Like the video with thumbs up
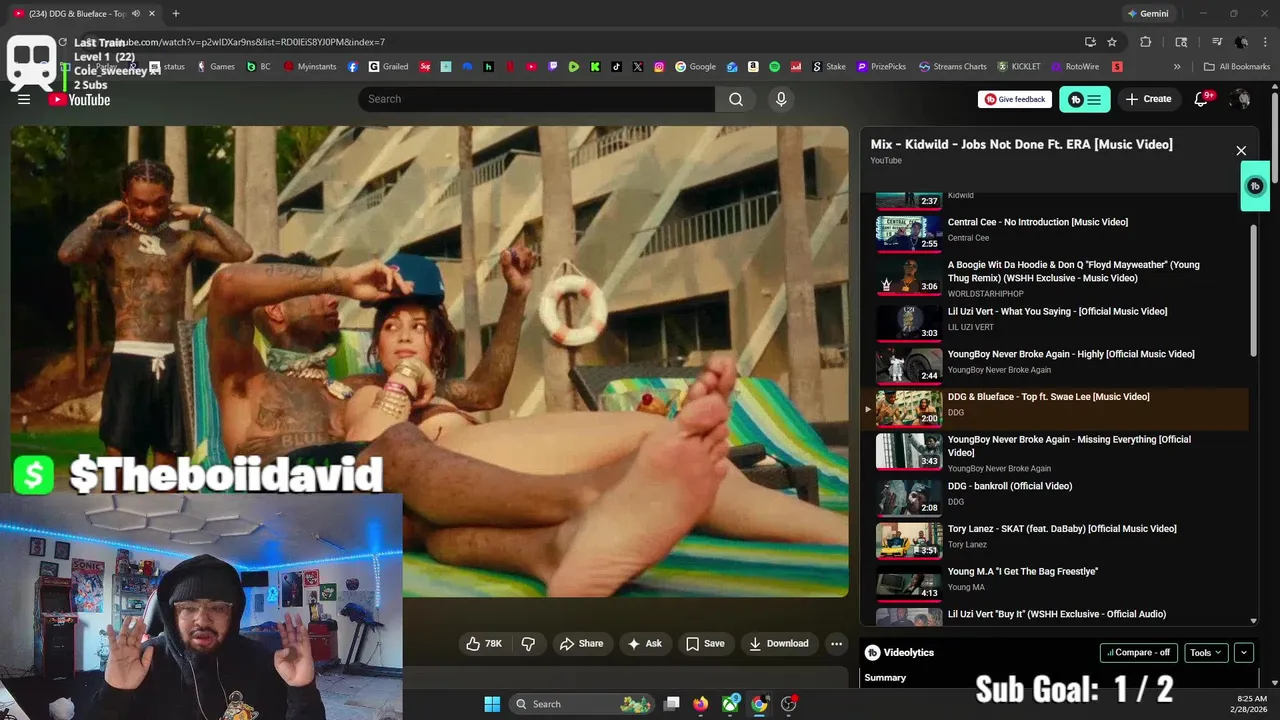Viewport: 1280px width, 720px height. click(484, 644)
